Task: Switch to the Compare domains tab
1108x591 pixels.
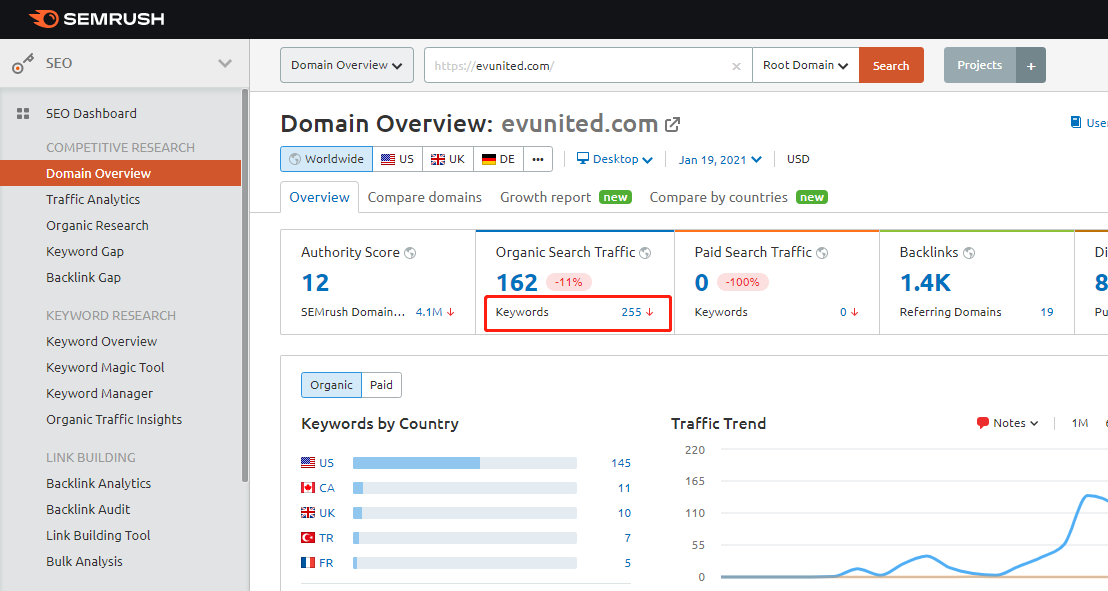Action: (424, 197)
